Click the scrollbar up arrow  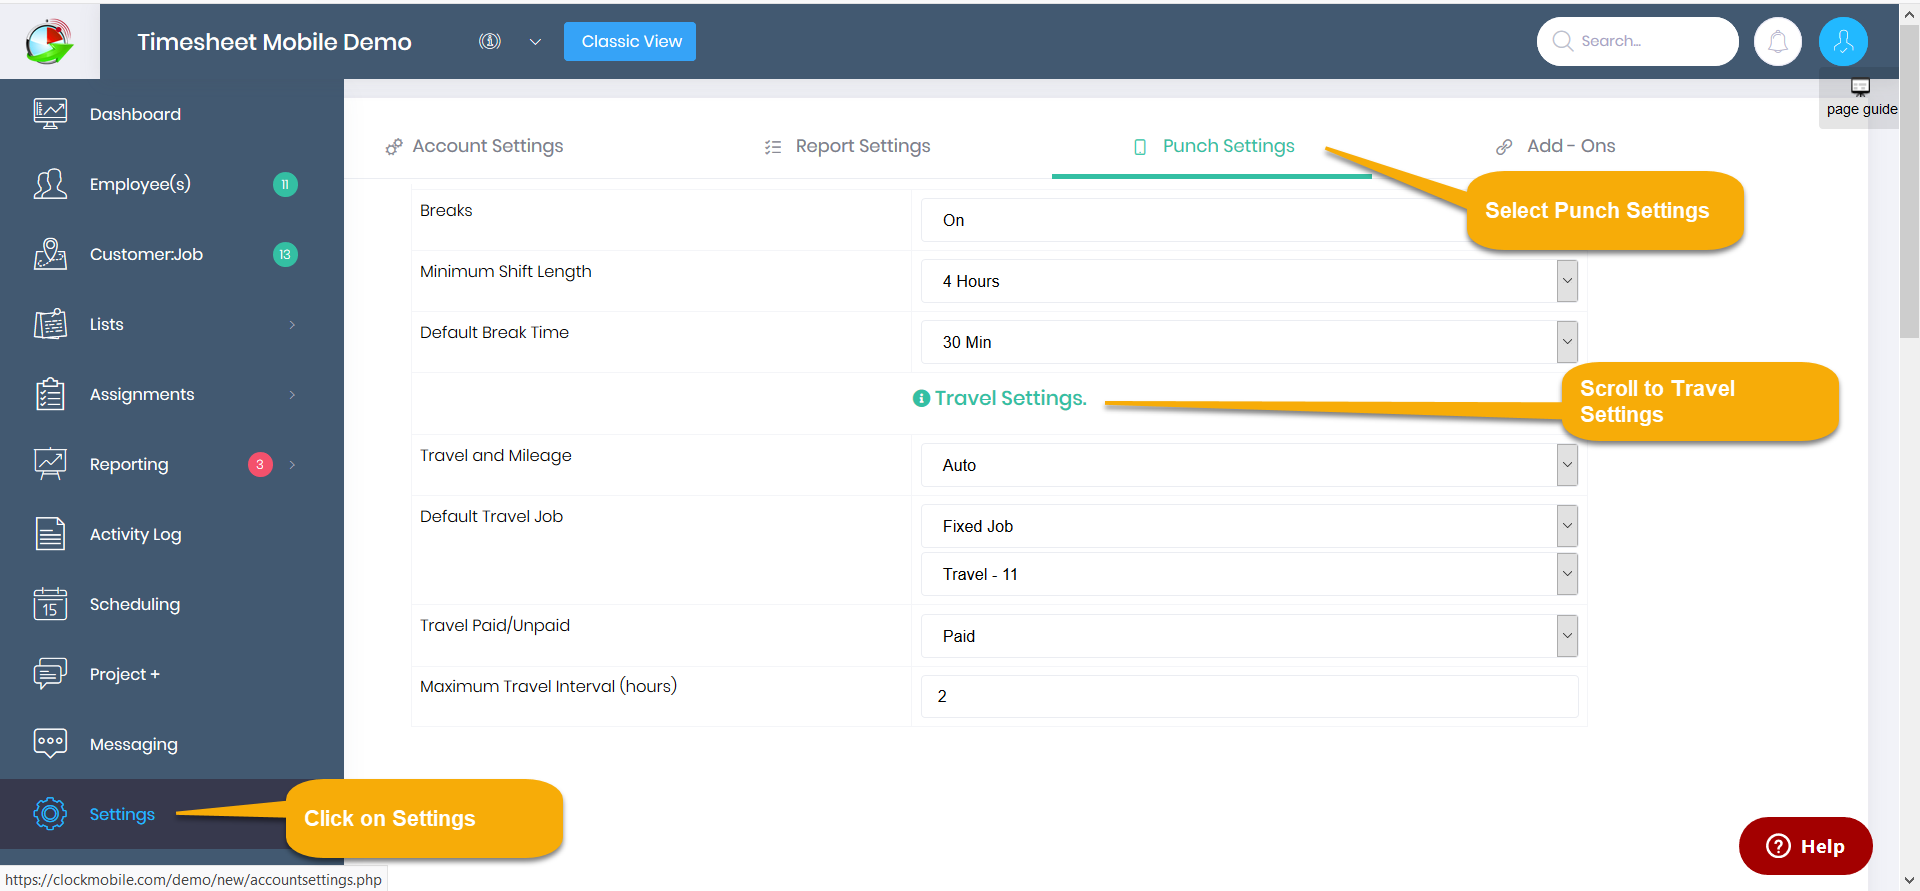point(1909,13)
